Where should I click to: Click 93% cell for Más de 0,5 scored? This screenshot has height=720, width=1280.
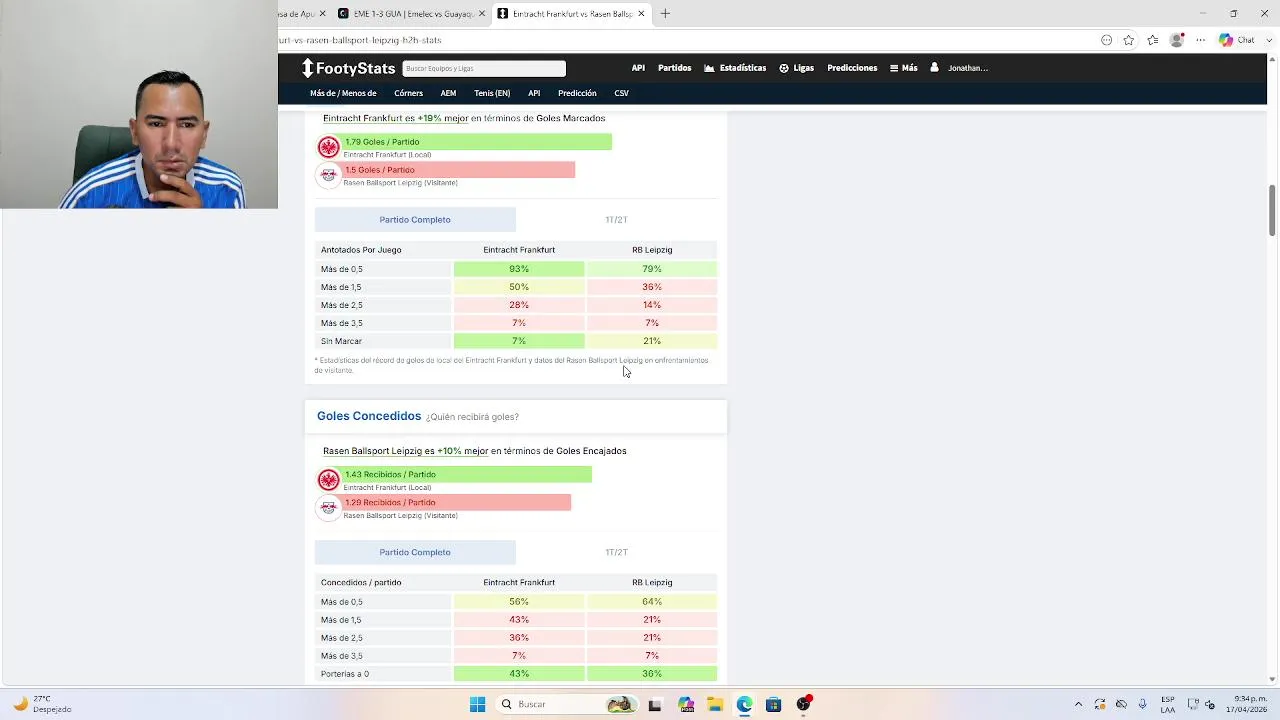(519, 269)
